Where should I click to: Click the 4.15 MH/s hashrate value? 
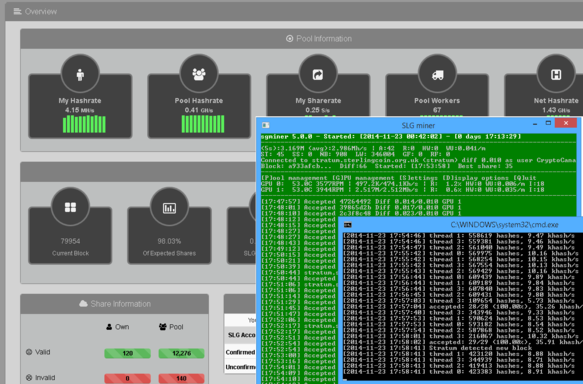(x=80, y=110)
